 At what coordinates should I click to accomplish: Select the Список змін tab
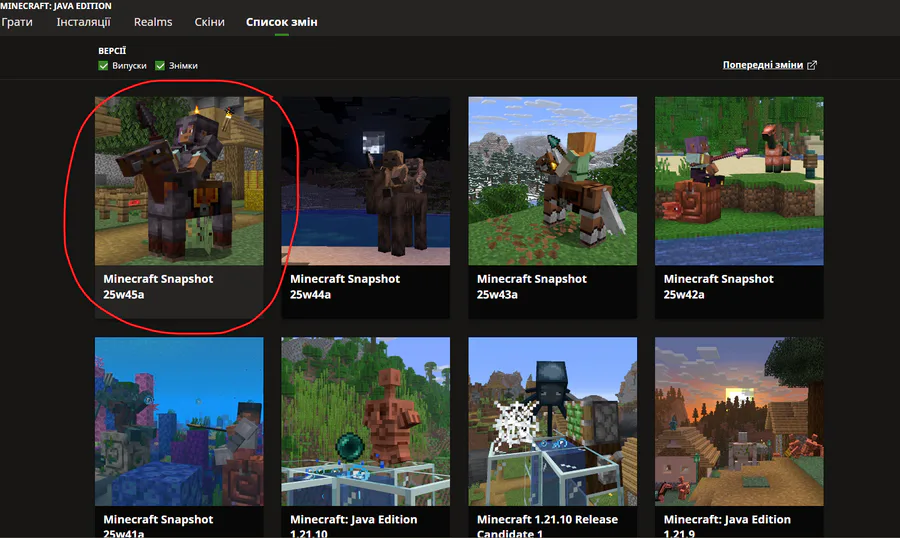click(281, 22)
